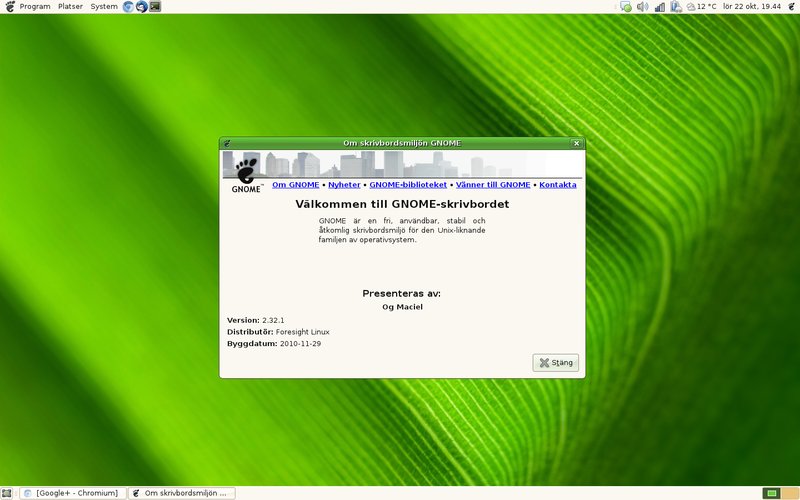Click the window menu icon in dialog titlebar
Viewport: 800px width, 500px height.
click(x=227, y=143)
